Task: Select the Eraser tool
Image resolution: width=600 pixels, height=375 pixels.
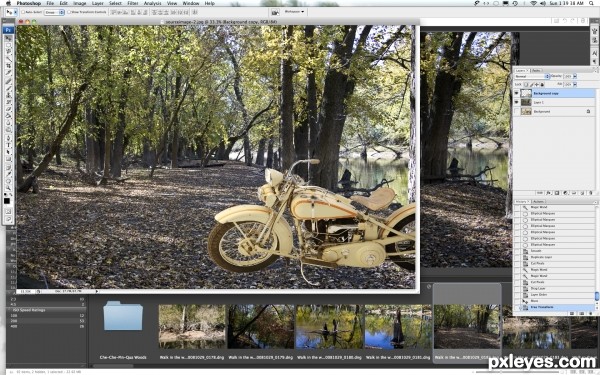Action: point(8,109)
